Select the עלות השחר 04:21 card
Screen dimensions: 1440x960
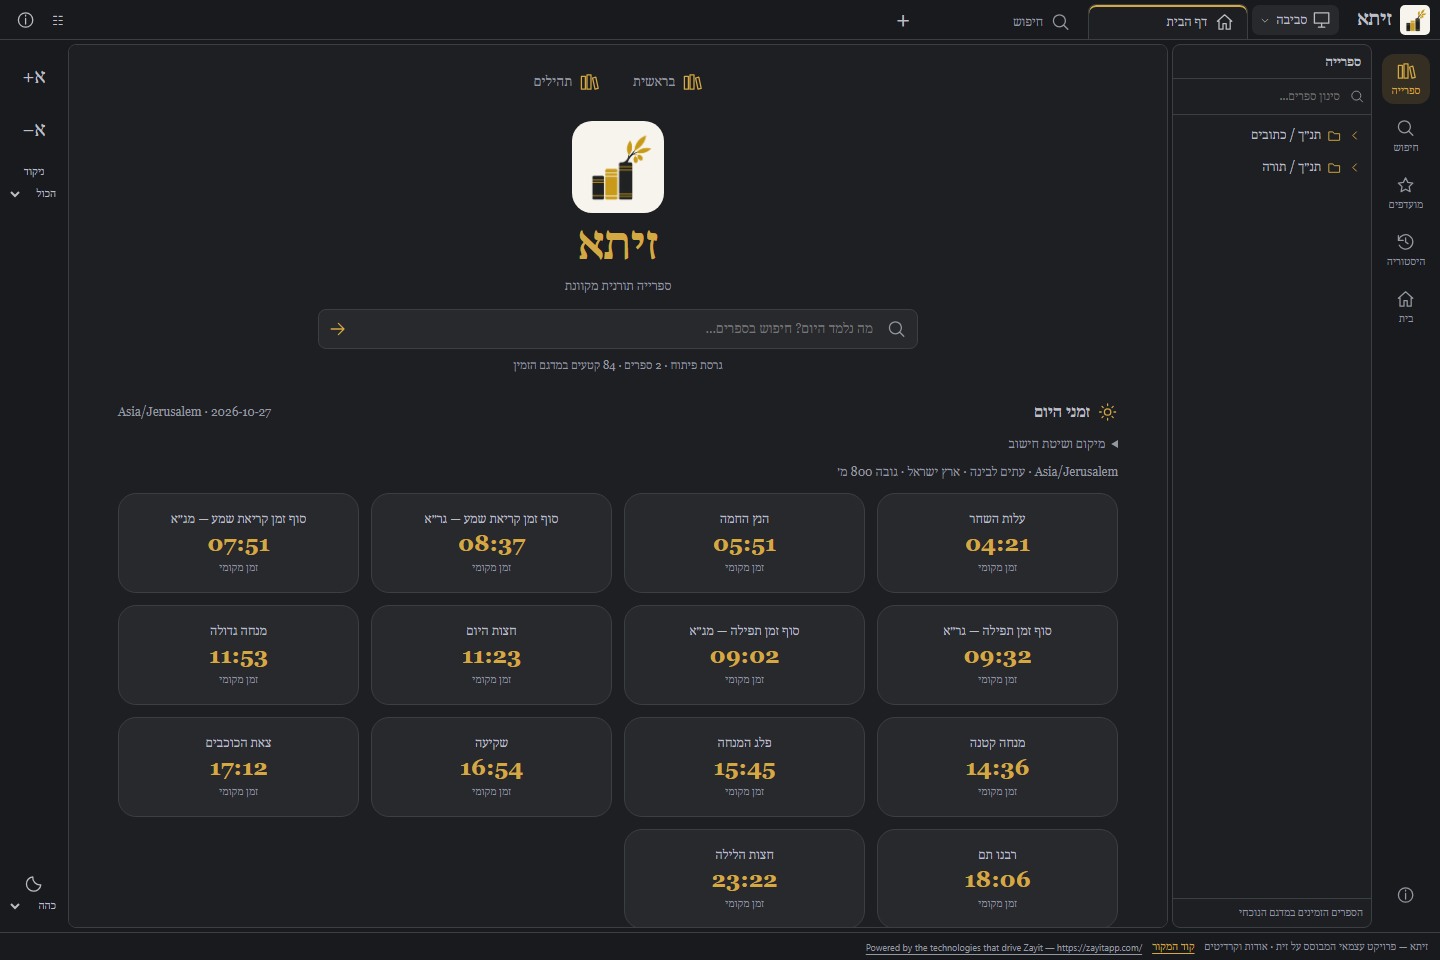tap(997, 543)
